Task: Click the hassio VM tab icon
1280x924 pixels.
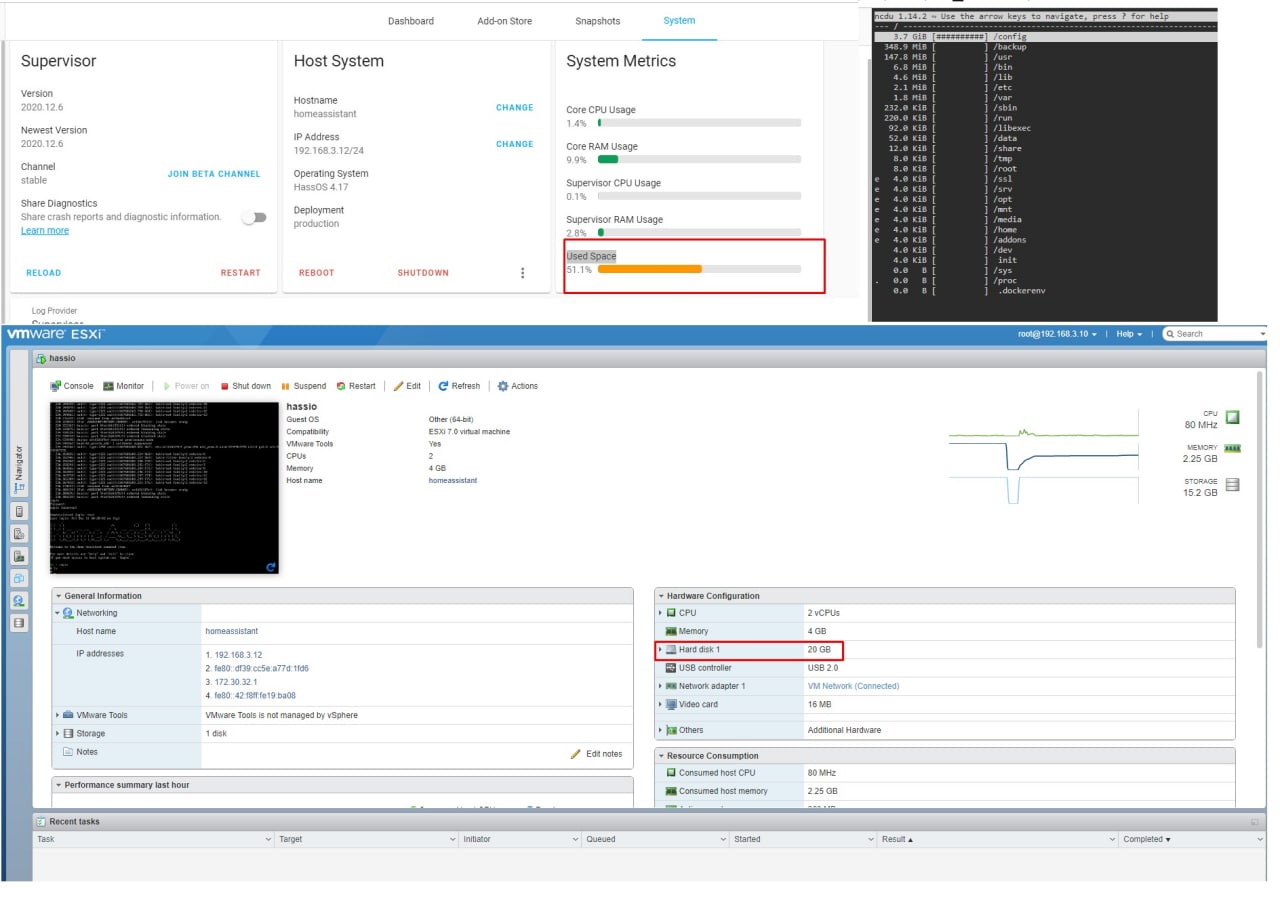Action: (x=42, y=358)
